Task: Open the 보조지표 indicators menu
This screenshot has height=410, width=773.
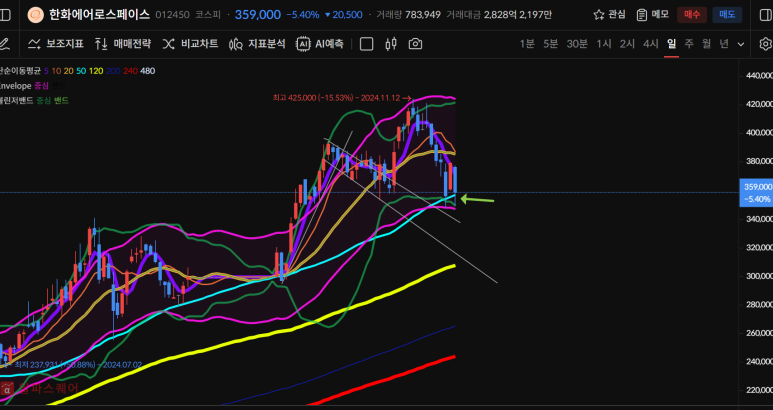Action: pos(55,44)
